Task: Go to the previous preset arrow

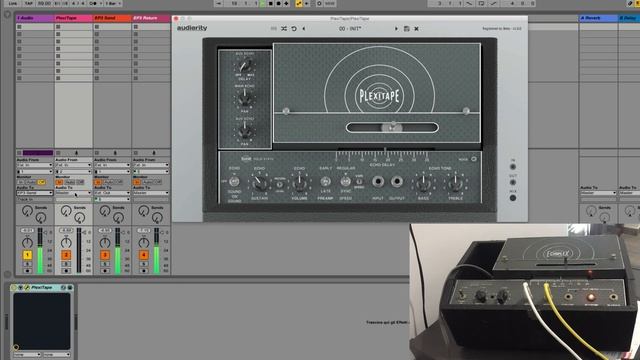Action: point(304,29)
